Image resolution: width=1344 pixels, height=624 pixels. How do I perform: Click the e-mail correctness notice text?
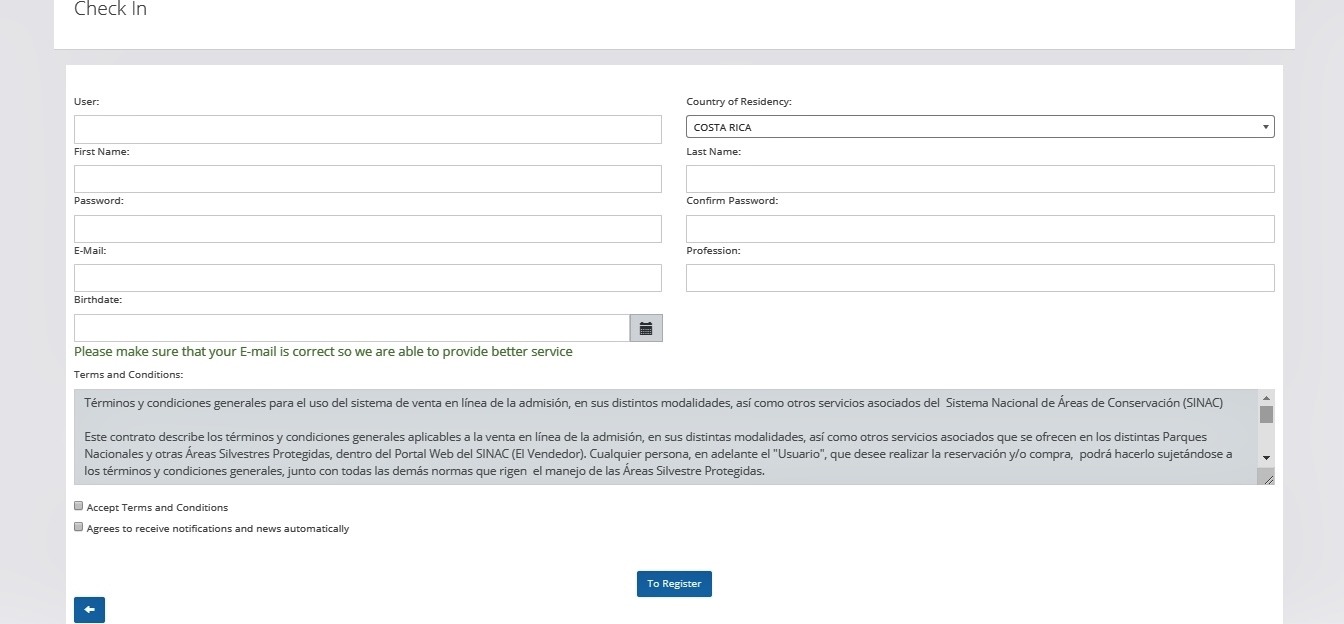pos(323,352)
